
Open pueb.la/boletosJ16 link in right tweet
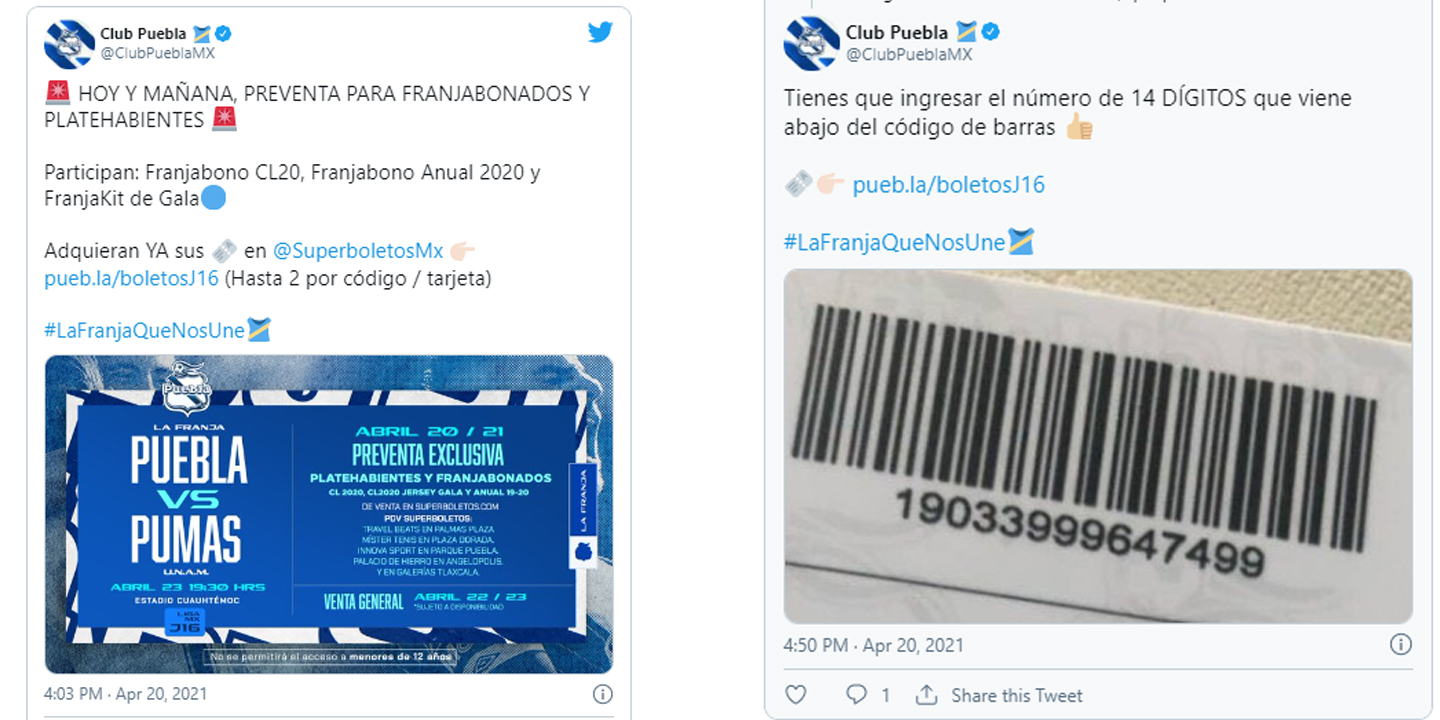tap(948, 185)
